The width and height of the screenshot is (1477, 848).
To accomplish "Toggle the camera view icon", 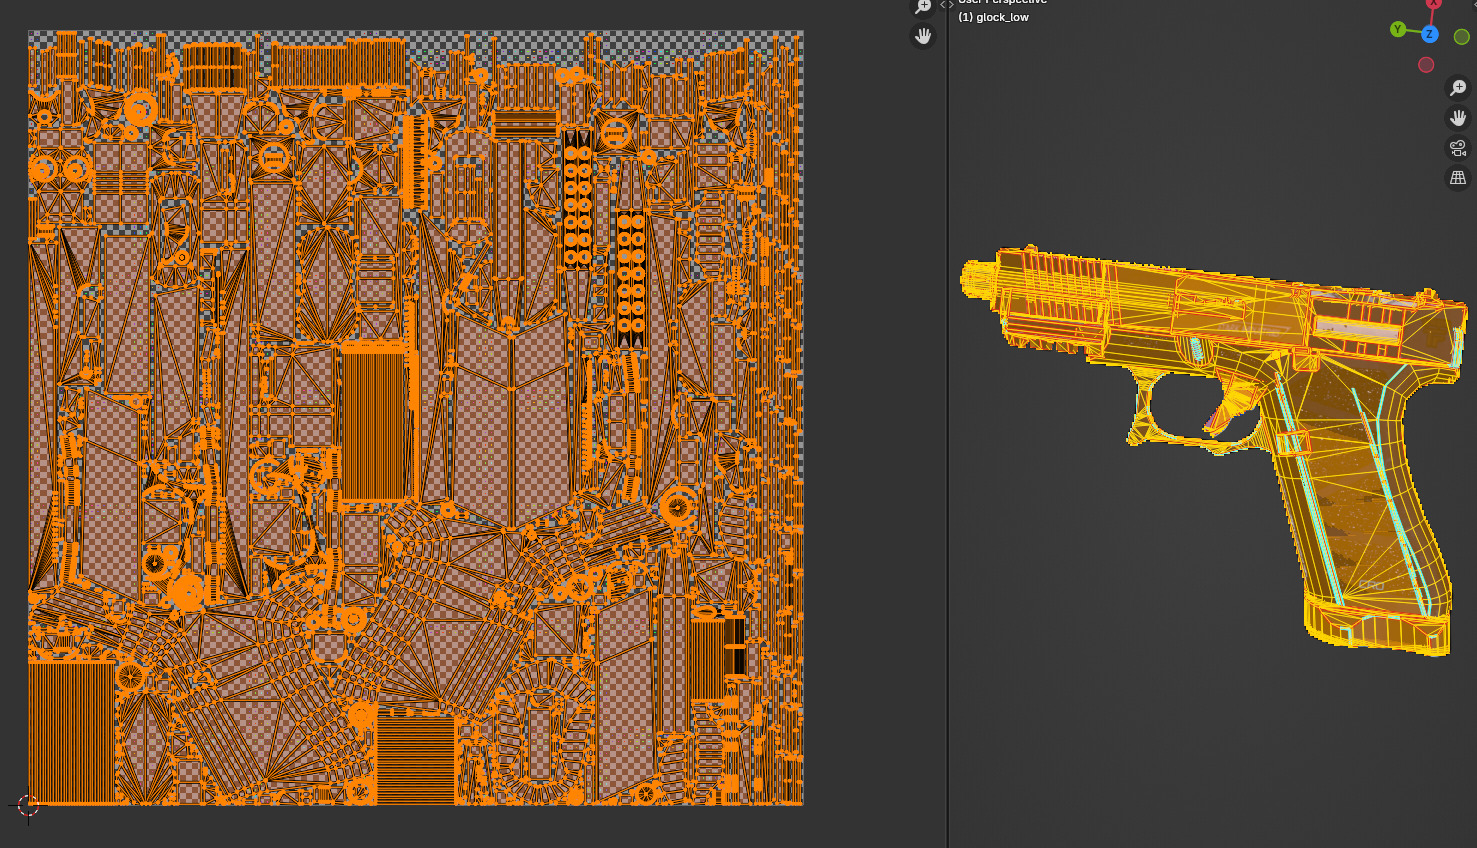I will (1458, 148).
